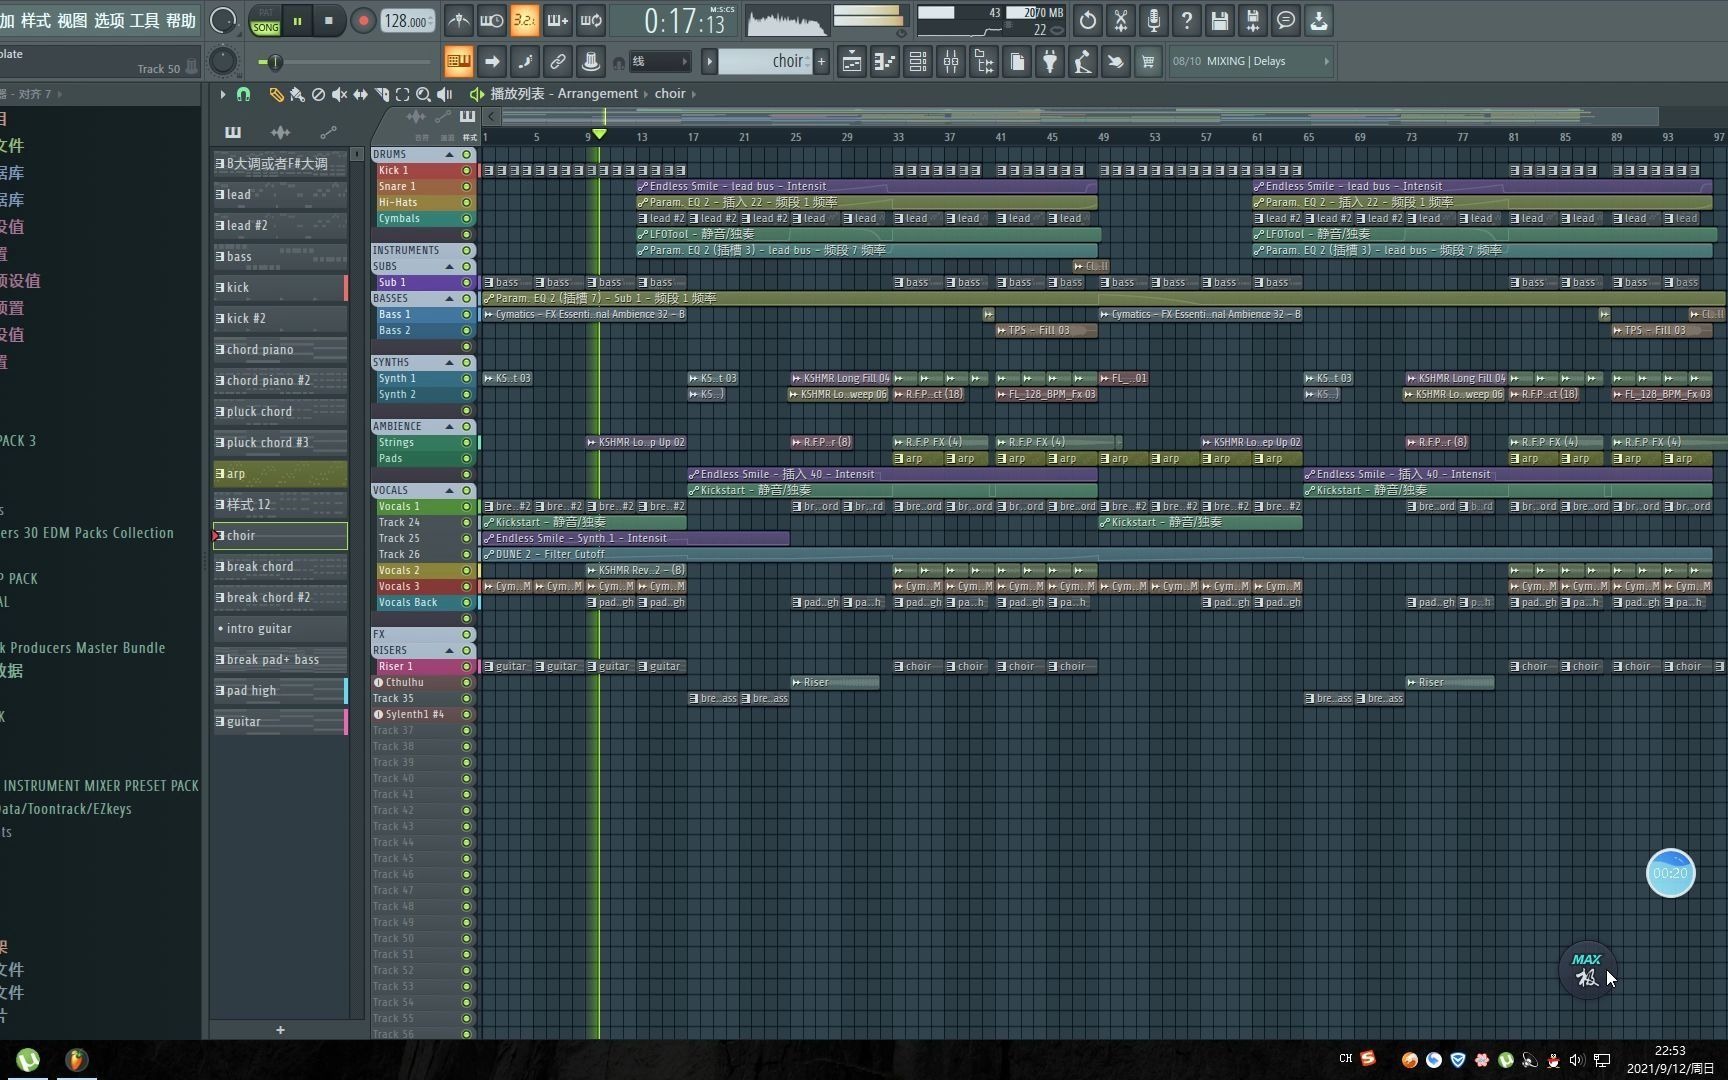Image resolution: width=1728 pixels, height=1080 pixels.
Task: Open the browser view icon
Action: (x=983, y=62)
